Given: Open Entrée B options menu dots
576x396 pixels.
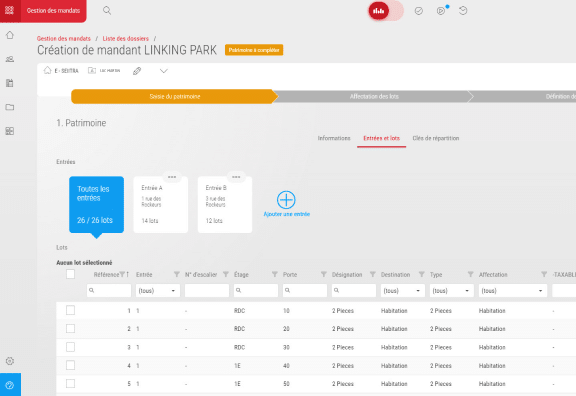Looking at the screenshot, I should [236, 177].
